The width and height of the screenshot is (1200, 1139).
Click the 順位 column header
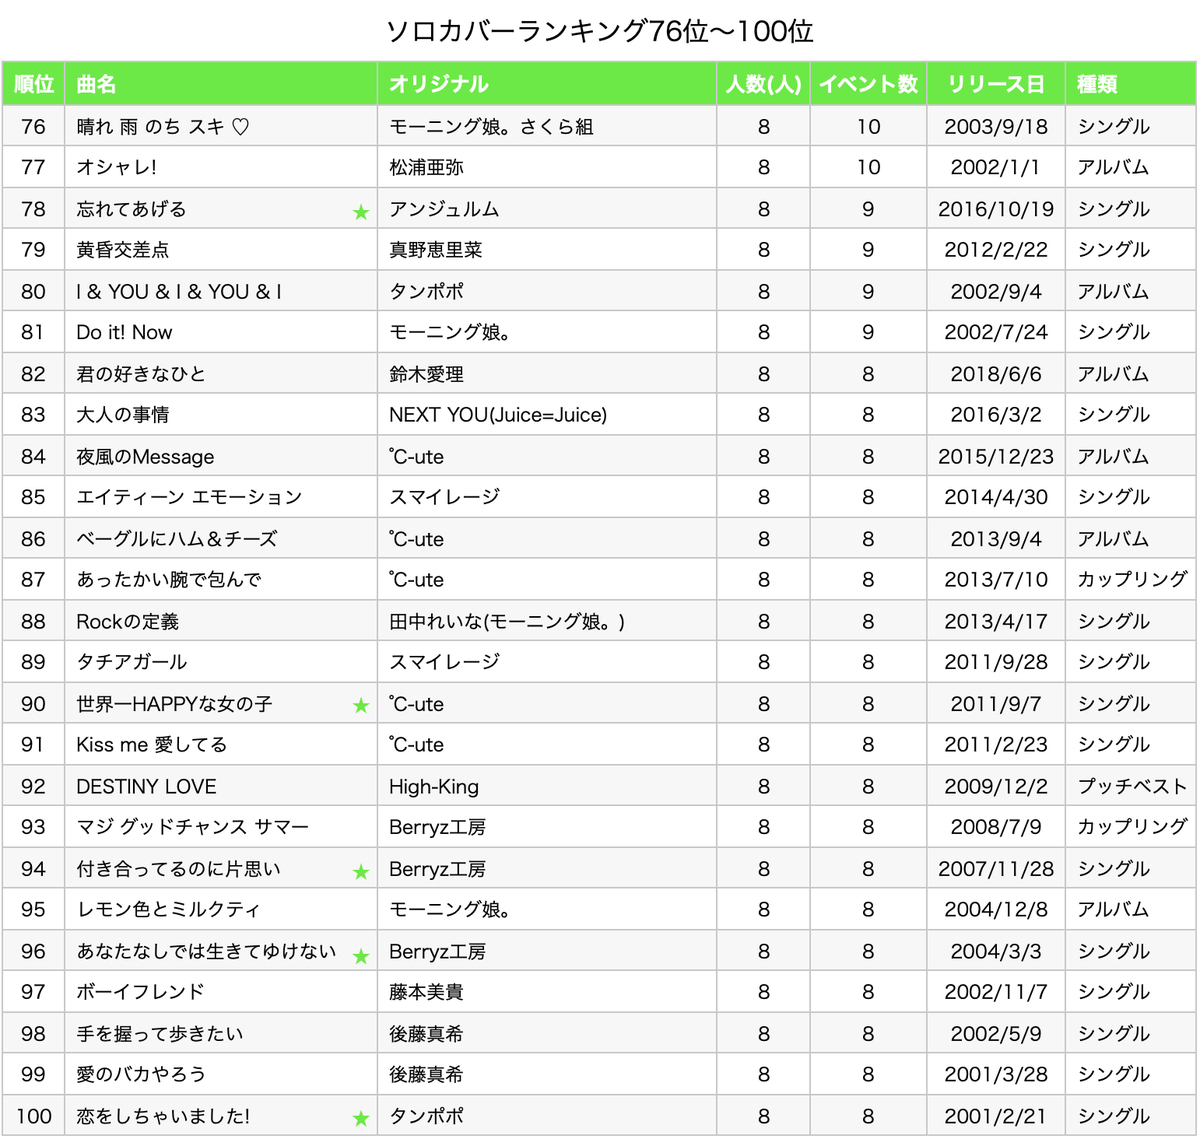[34, 84]
